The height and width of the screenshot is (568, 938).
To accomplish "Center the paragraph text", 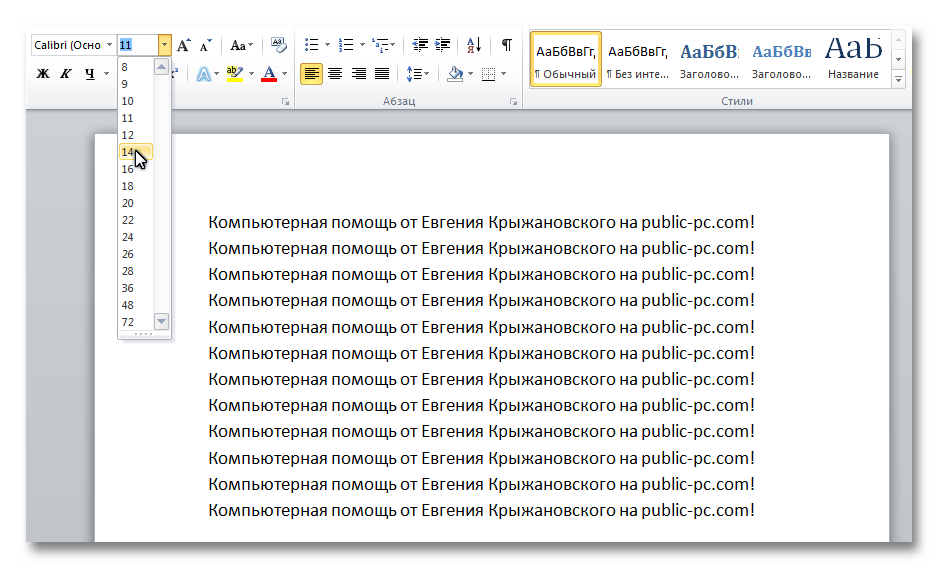I will (x=335, y=74).
